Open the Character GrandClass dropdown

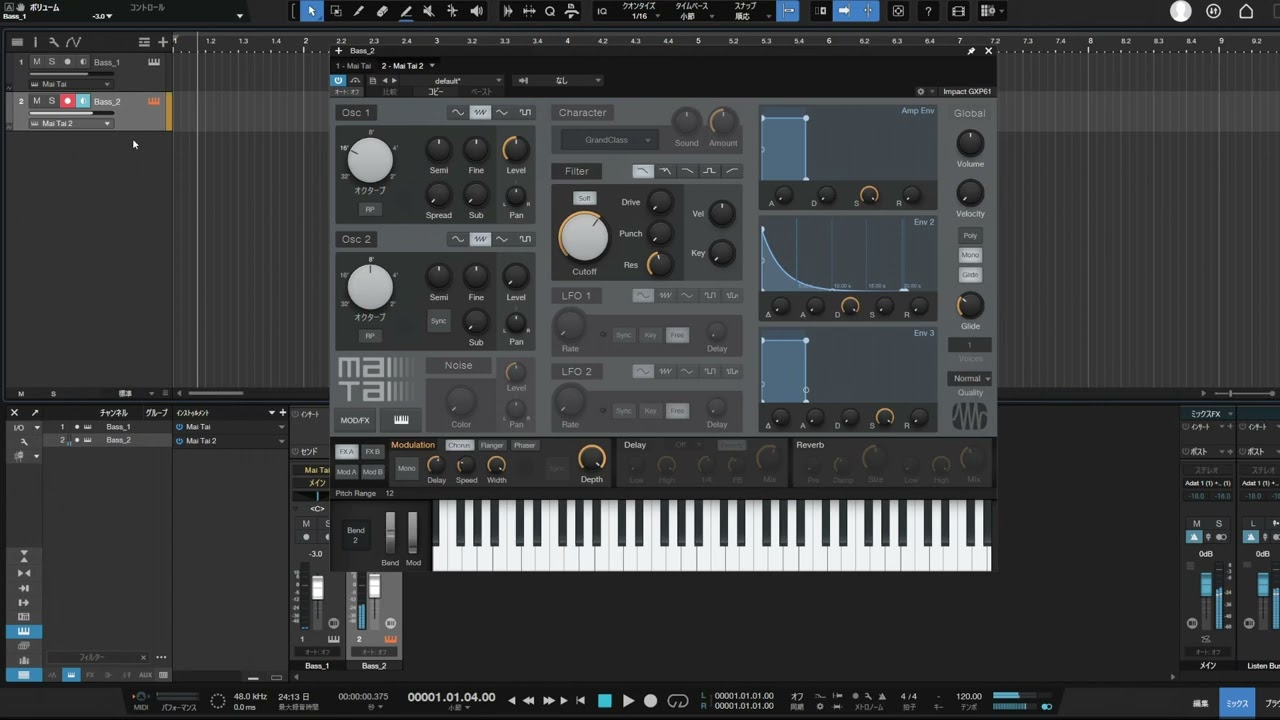pos(609,140)
